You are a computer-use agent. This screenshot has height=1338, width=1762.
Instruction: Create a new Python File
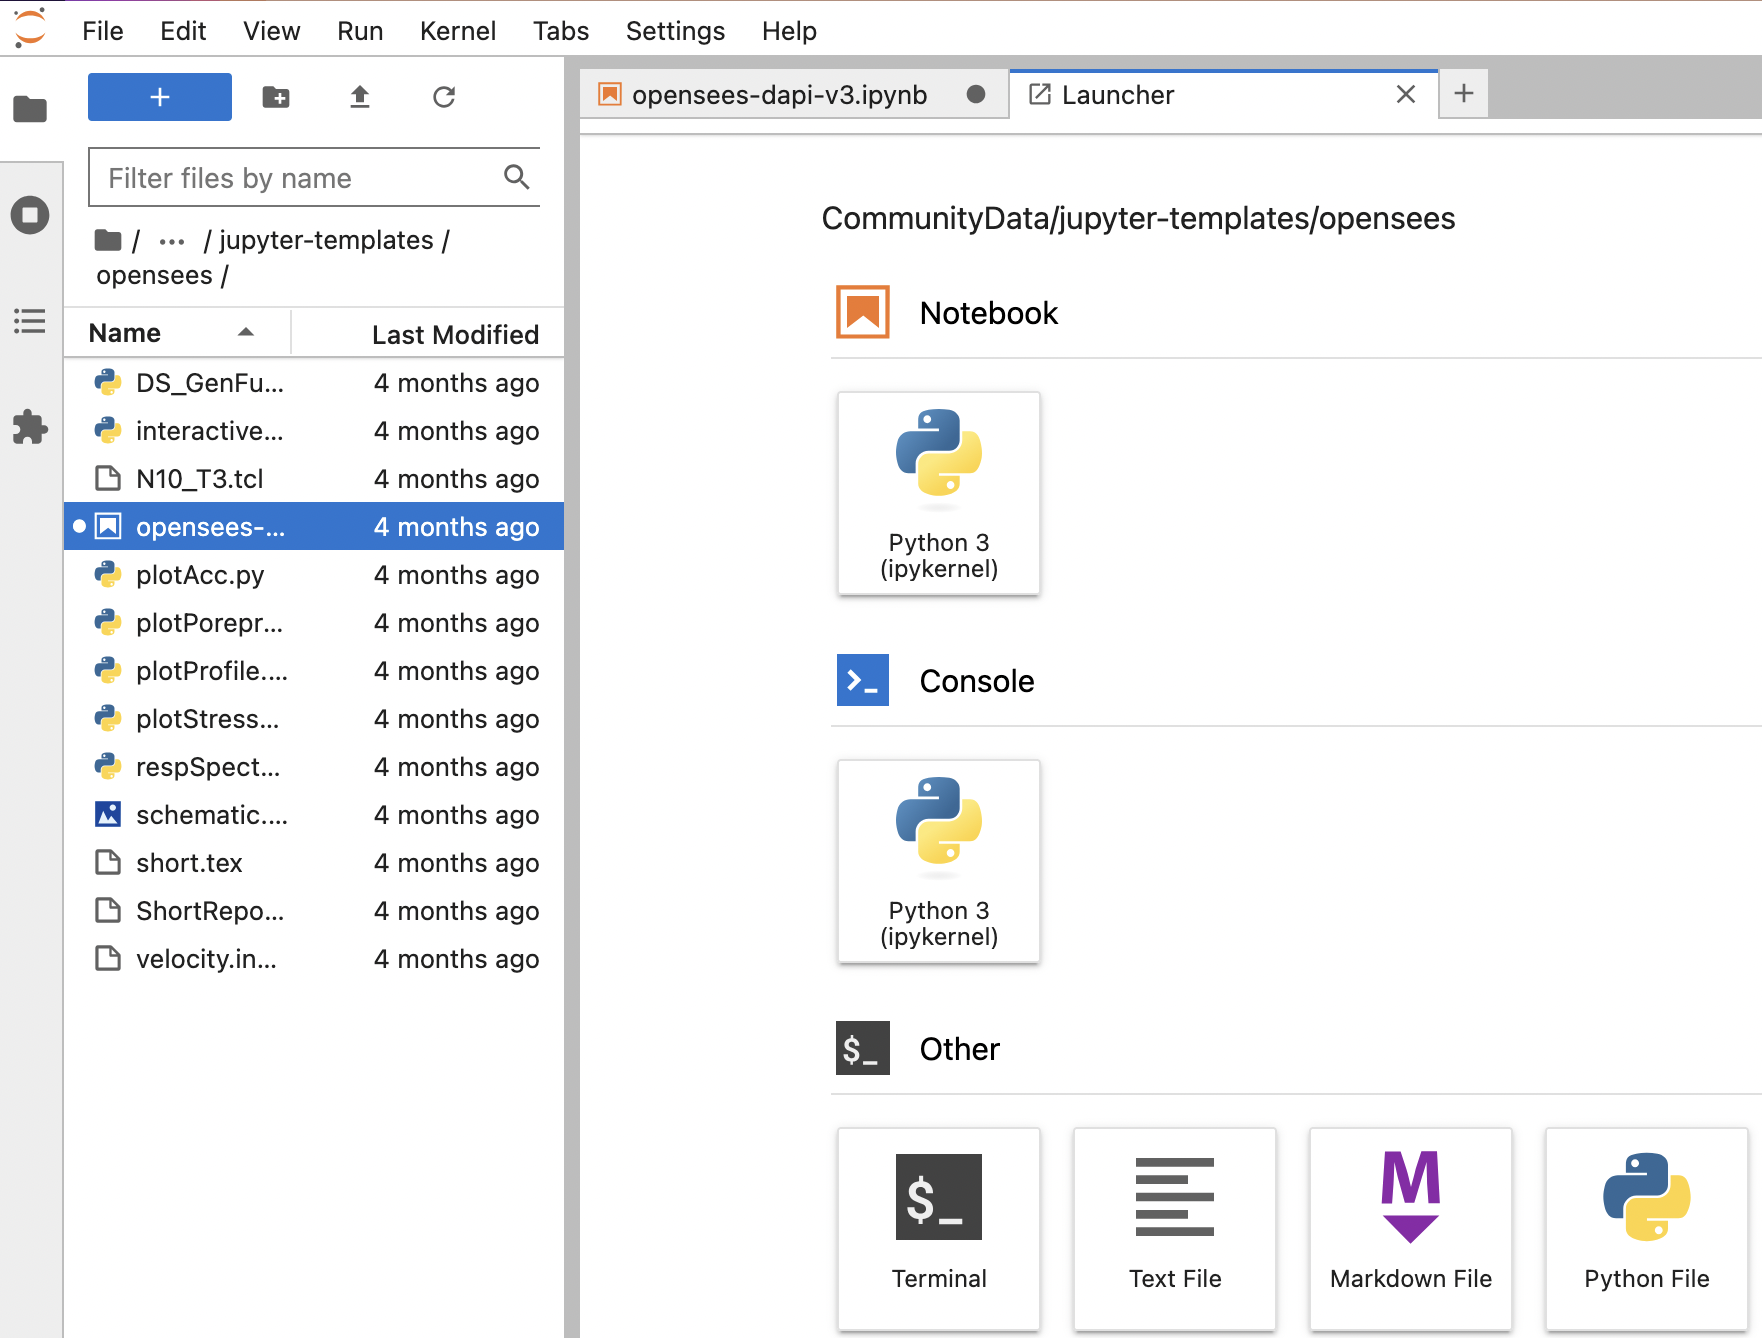(1647, 1229)
